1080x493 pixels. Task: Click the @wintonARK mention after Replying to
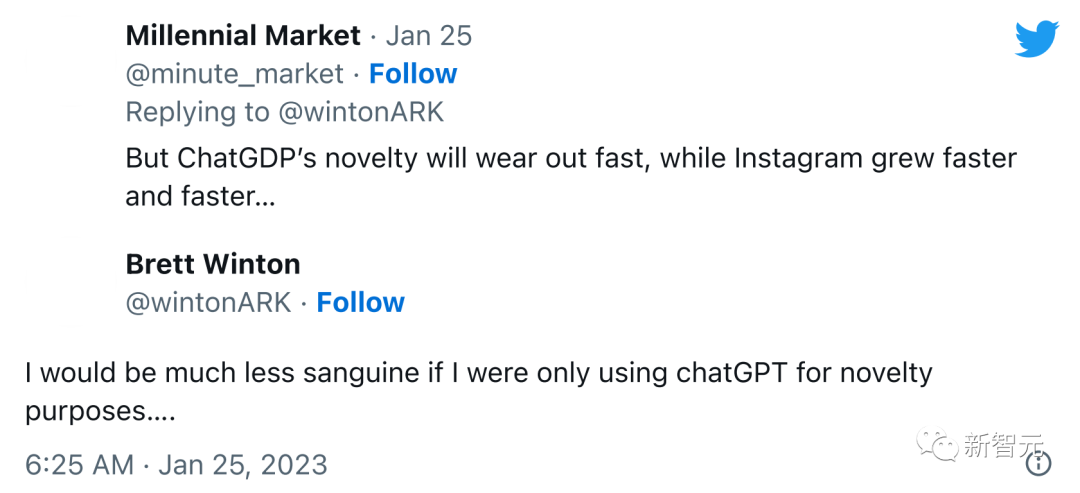361,112
